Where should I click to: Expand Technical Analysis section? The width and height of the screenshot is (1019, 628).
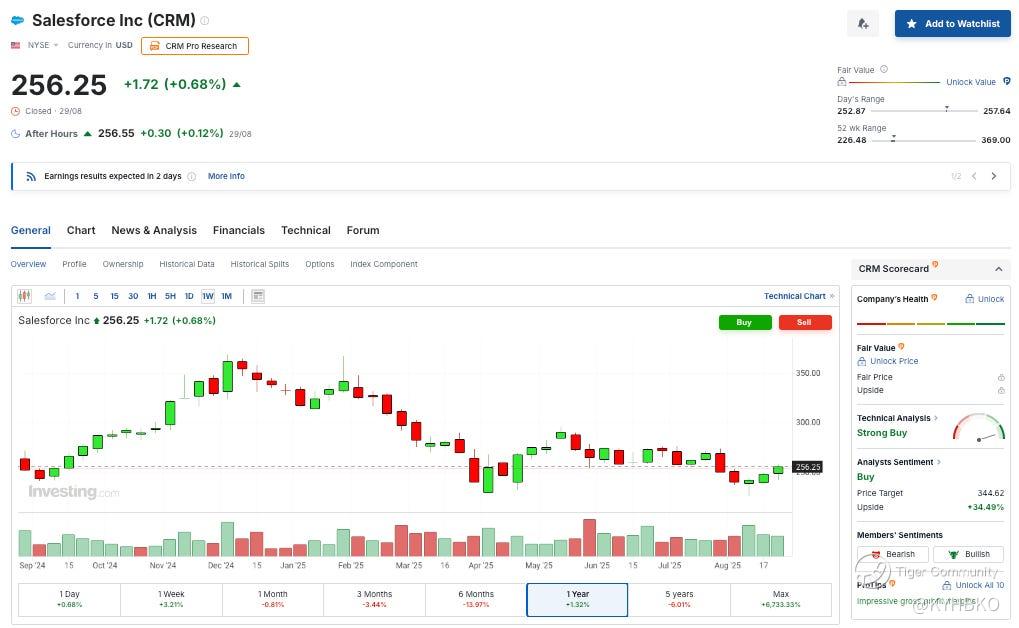(x=897, y=418)
